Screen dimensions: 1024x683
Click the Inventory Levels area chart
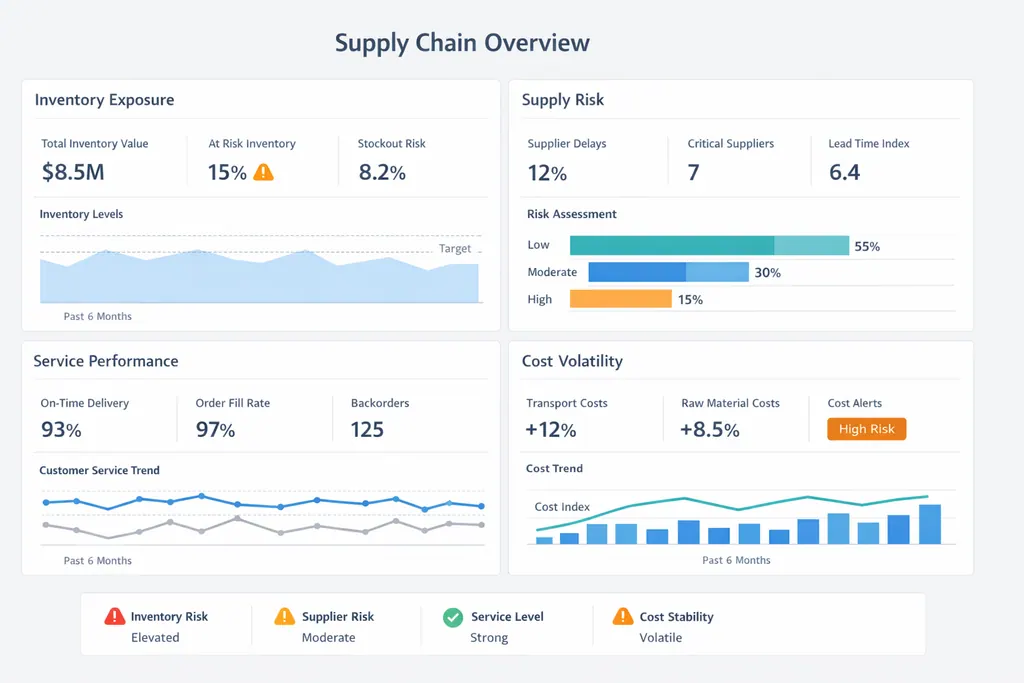[x=260, y=278]
